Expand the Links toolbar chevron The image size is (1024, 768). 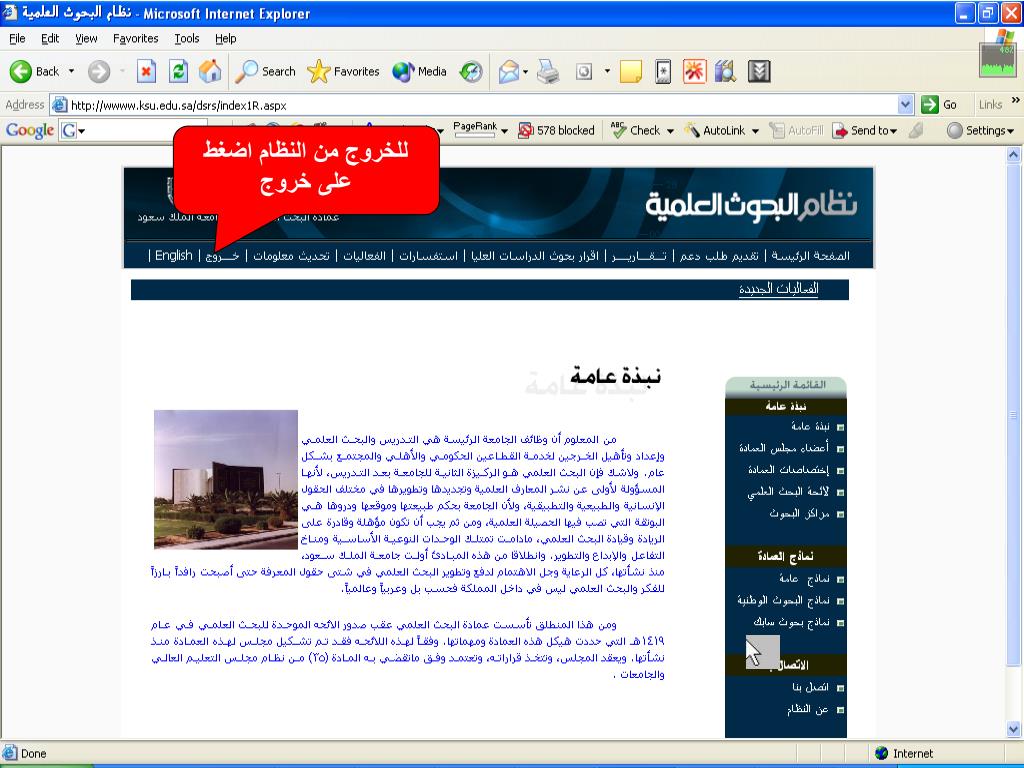click(1016, 101)
